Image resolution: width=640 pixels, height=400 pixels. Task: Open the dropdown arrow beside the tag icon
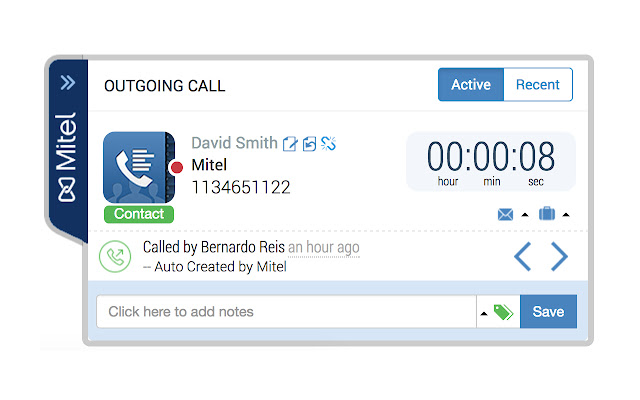click(484, 313)
